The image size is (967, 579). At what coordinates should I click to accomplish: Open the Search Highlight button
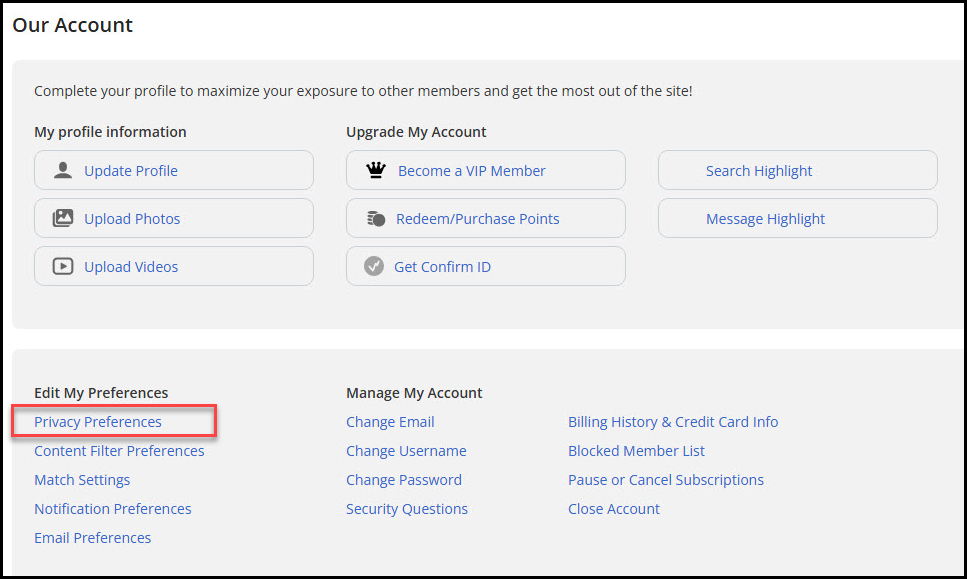point(797,170)
